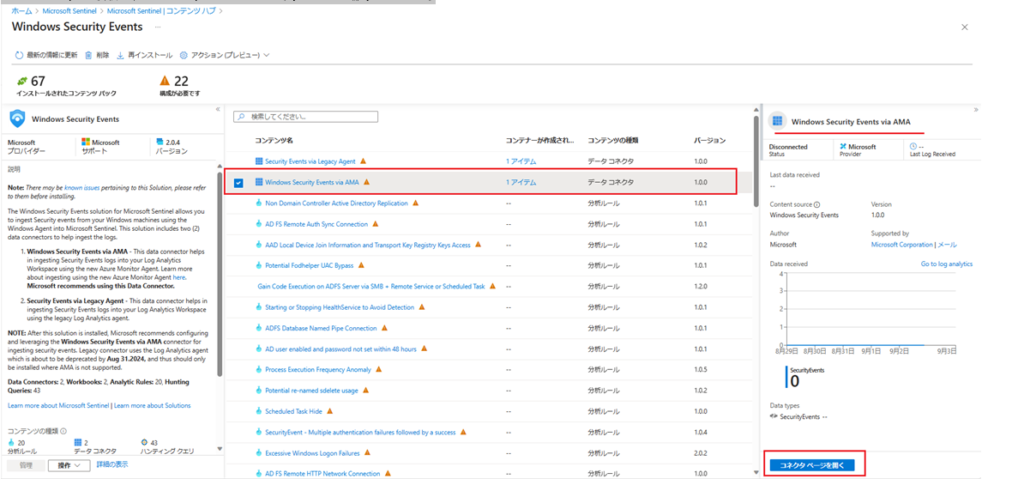This screenshot has height=479, width=1024.
Task: Uncheck the Windows Security Events via AMA checkbox
Action: [238, 183]
